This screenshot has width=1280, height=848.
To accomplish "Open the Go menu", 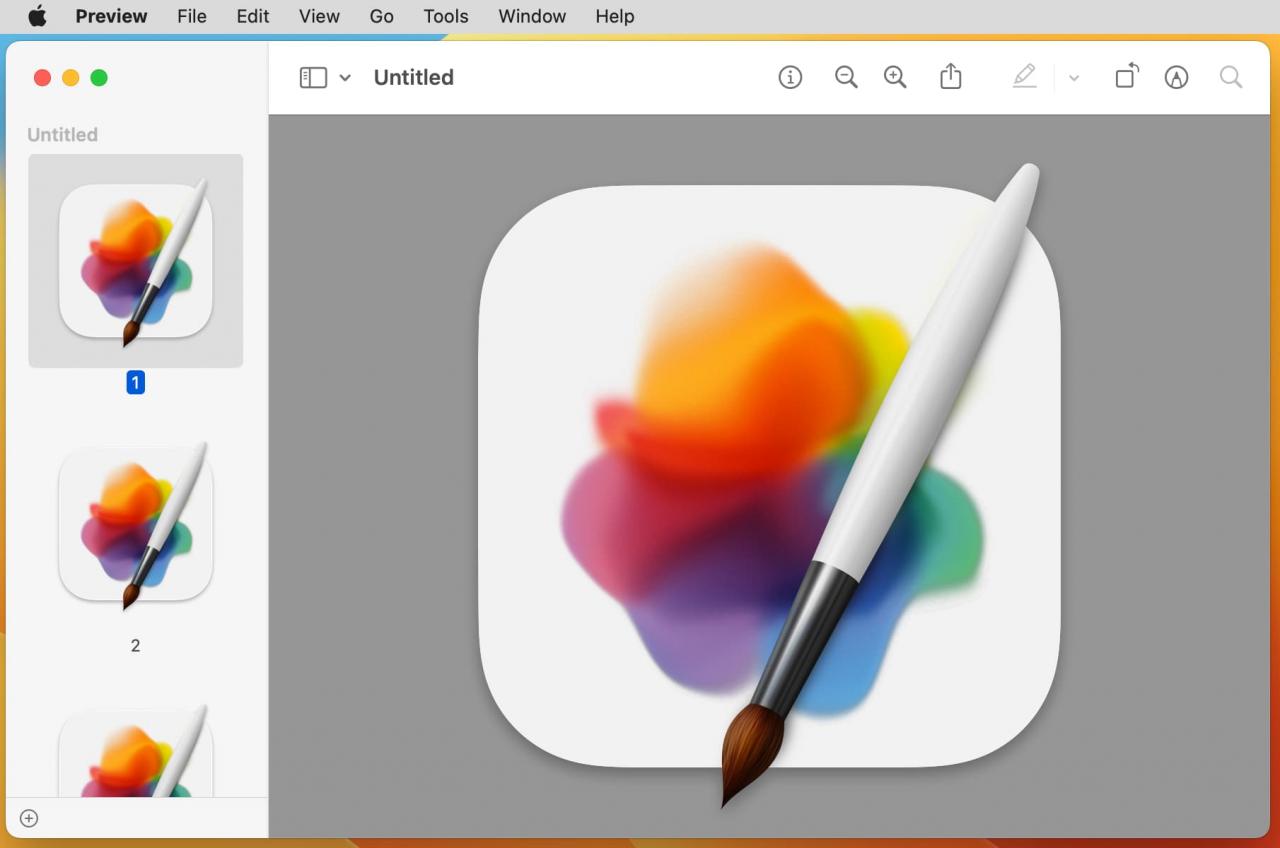I will [381, 16].
